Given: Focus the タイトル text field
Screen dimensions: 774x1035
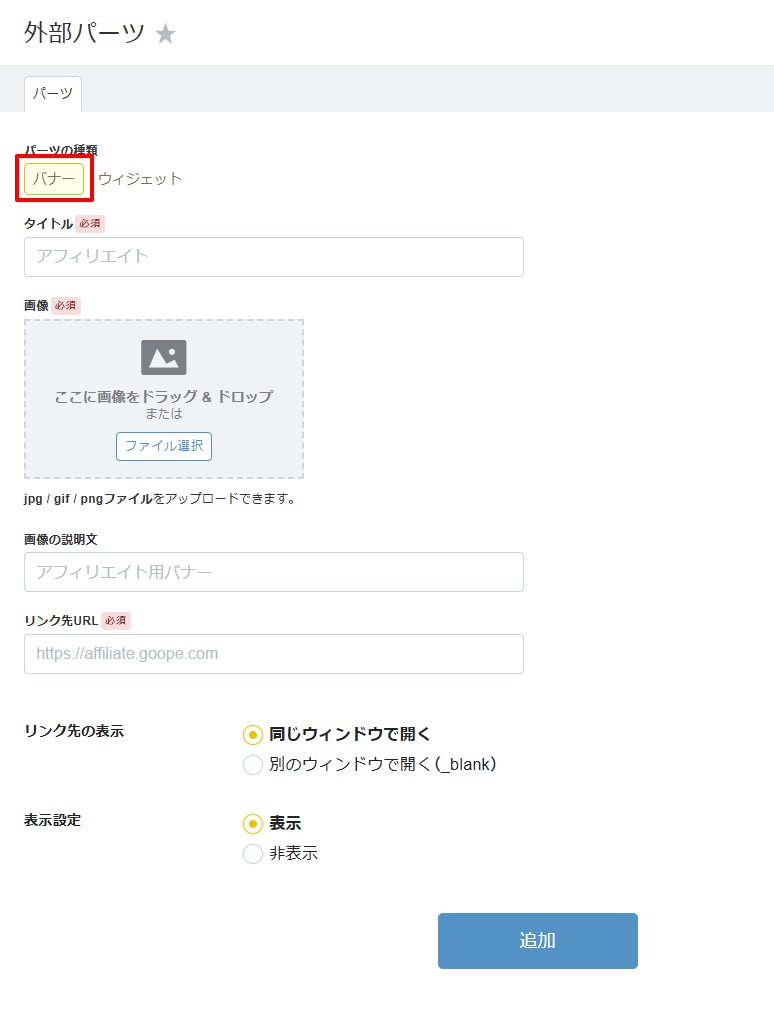Looking at the screenshot, I should 273,257.
